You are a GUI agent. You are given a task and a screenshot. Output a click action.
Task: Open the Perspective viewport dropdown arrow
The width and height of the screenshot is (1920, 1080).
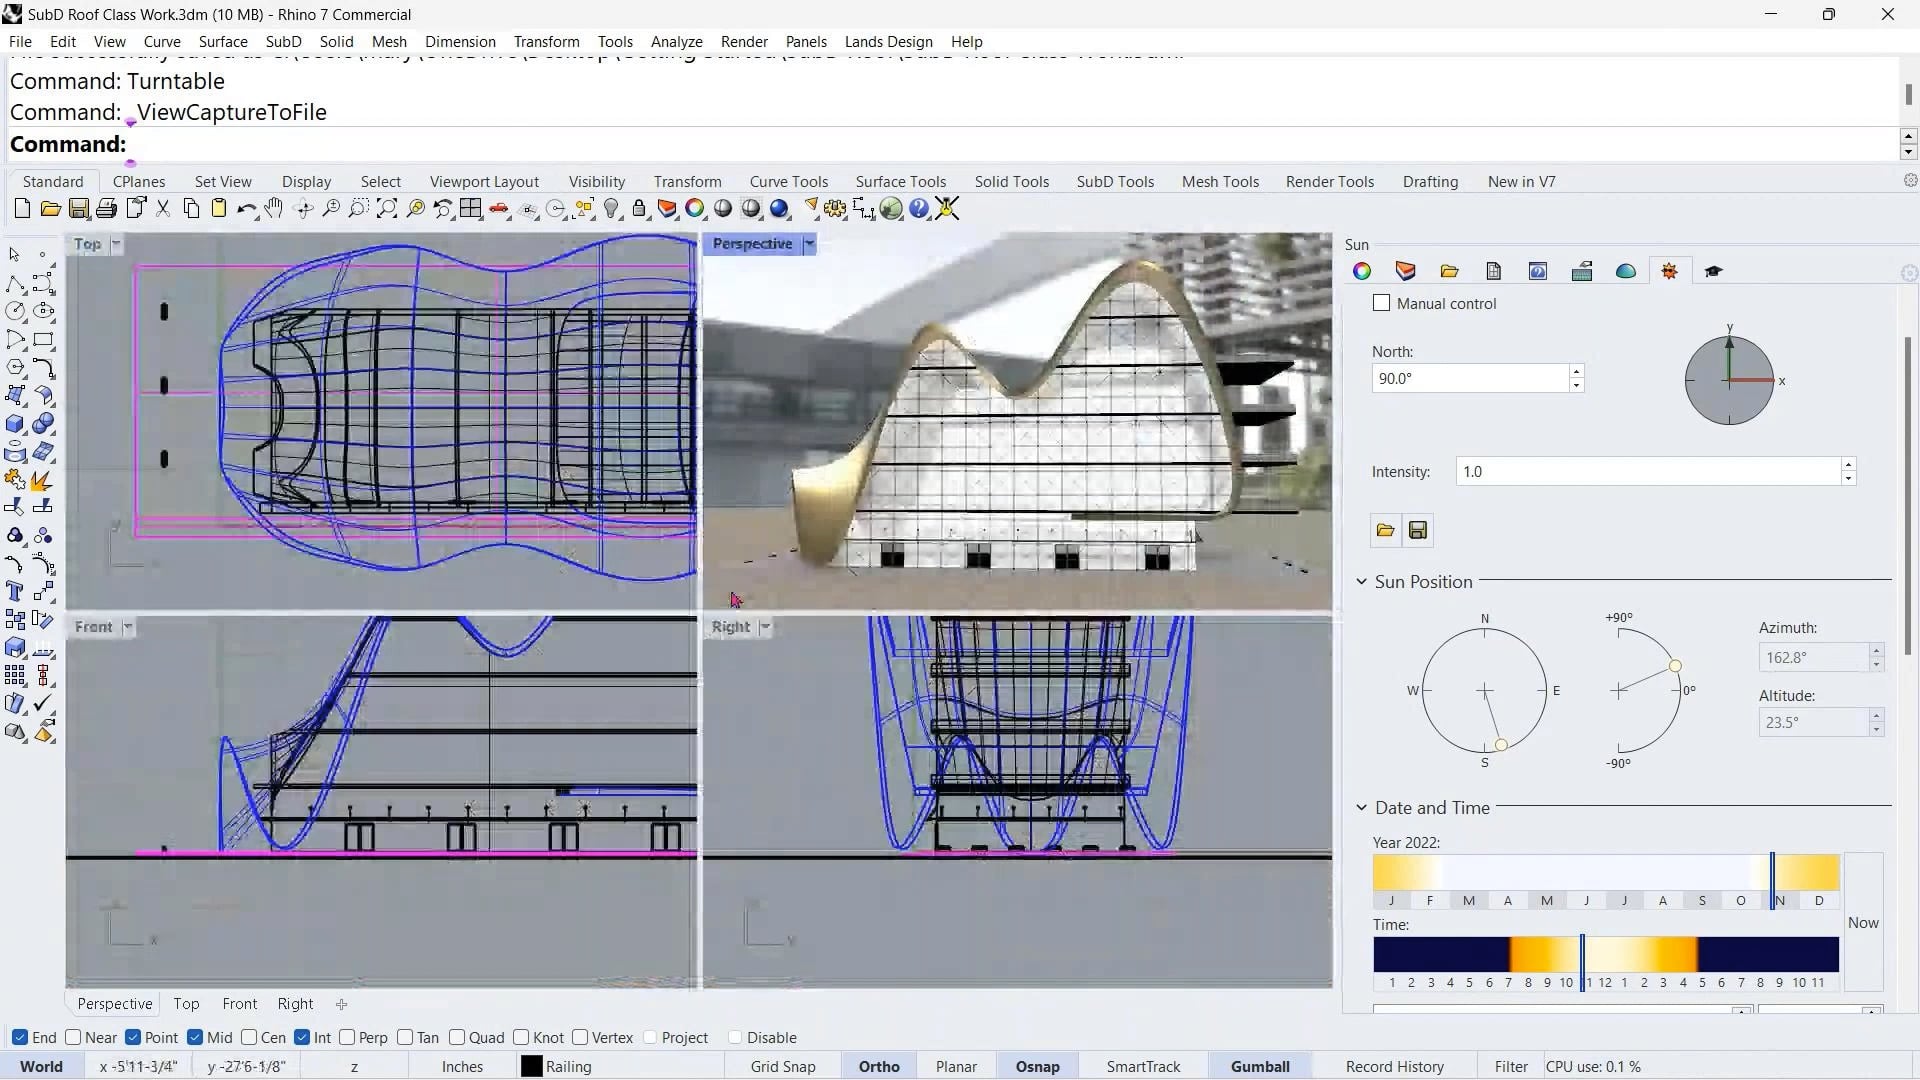tap(809, 244)
